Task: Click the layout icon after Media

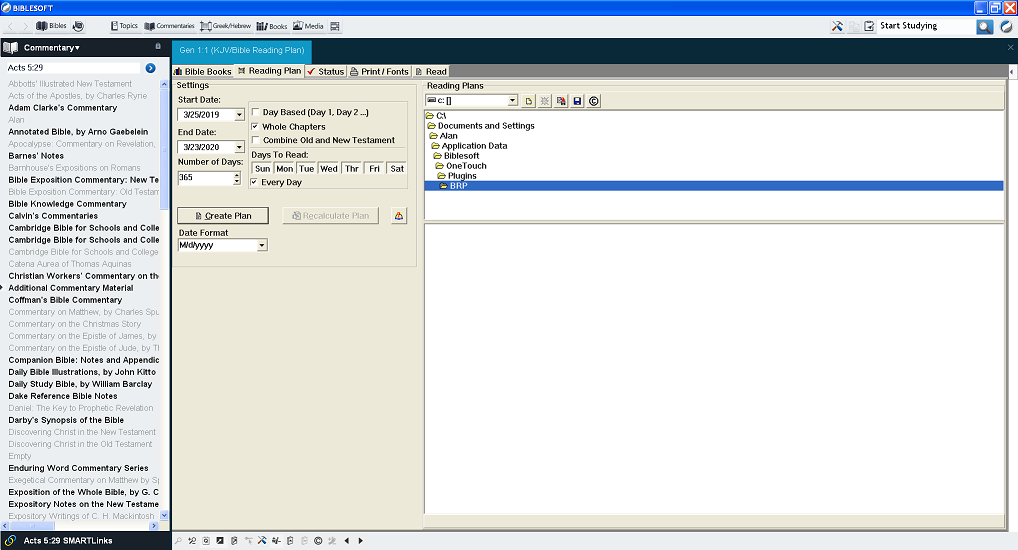Action: [x=335, y=26]
